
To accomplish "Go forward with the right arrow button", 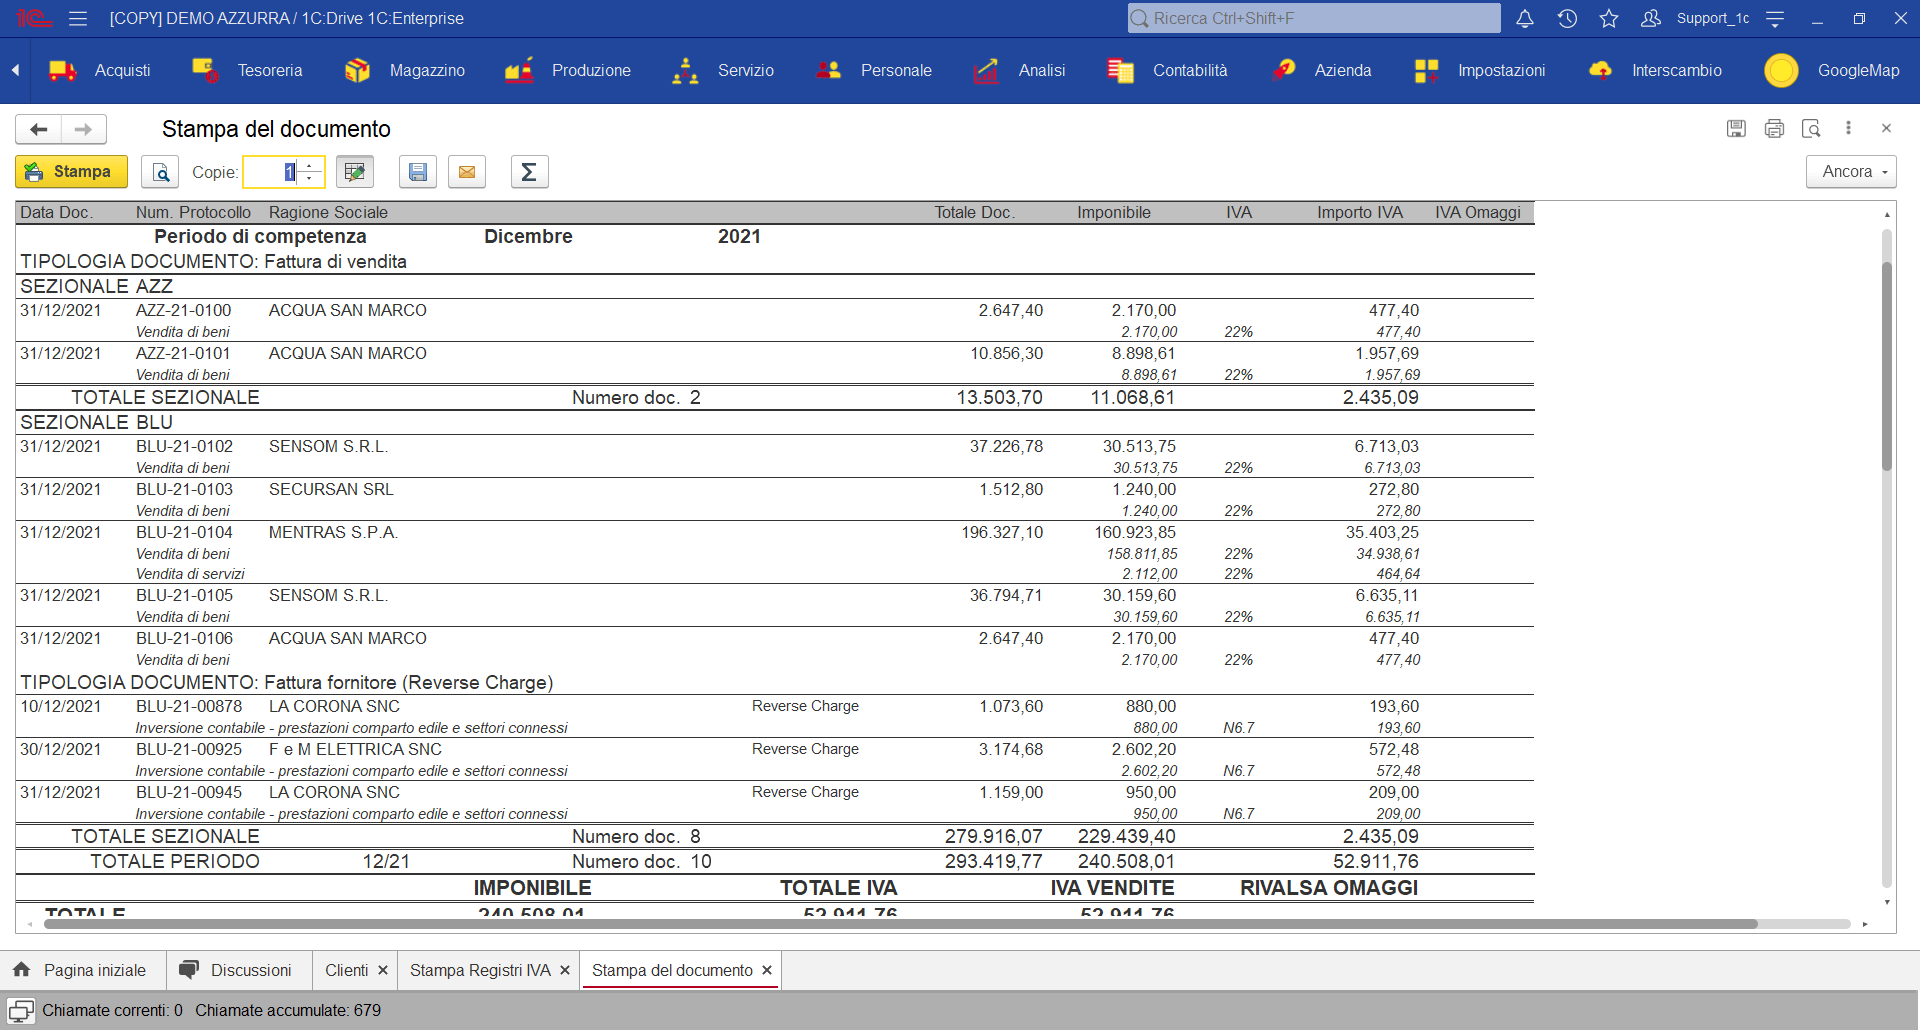I will (x=84, y=129).
